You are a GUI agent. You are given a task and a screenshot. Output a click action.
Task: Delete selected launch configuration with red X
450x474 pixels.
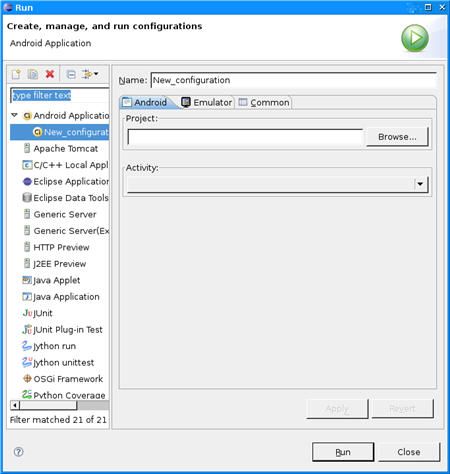click(50, 74)
